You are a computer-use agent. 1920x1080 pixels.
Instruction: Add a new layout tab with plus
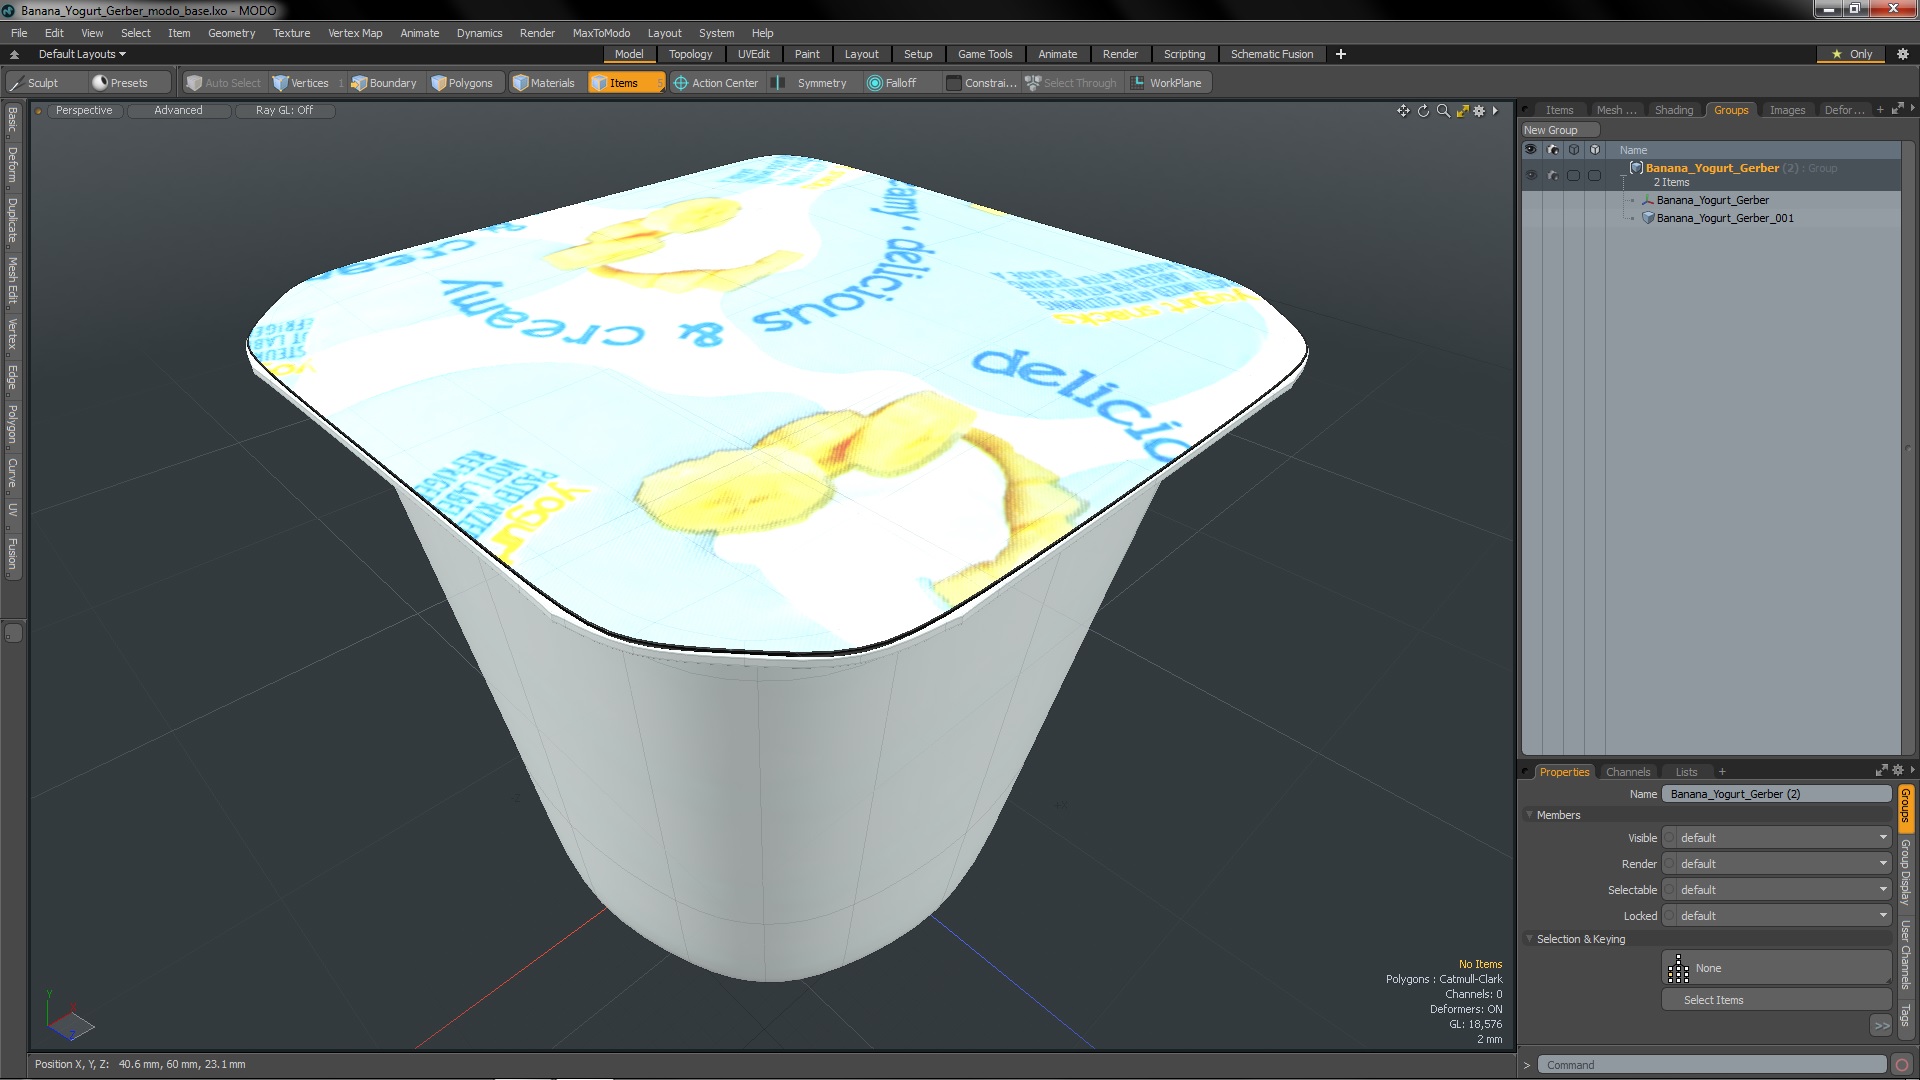1341,54
